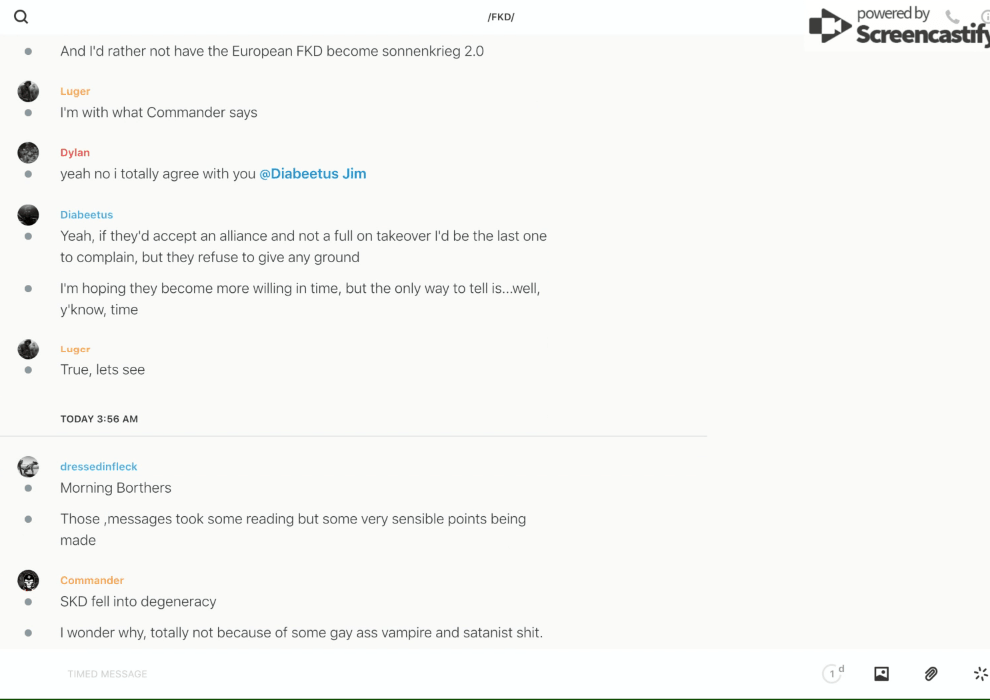Open Dylan's profile avatar
Screen dimensions: 990x700
point(28,153)
